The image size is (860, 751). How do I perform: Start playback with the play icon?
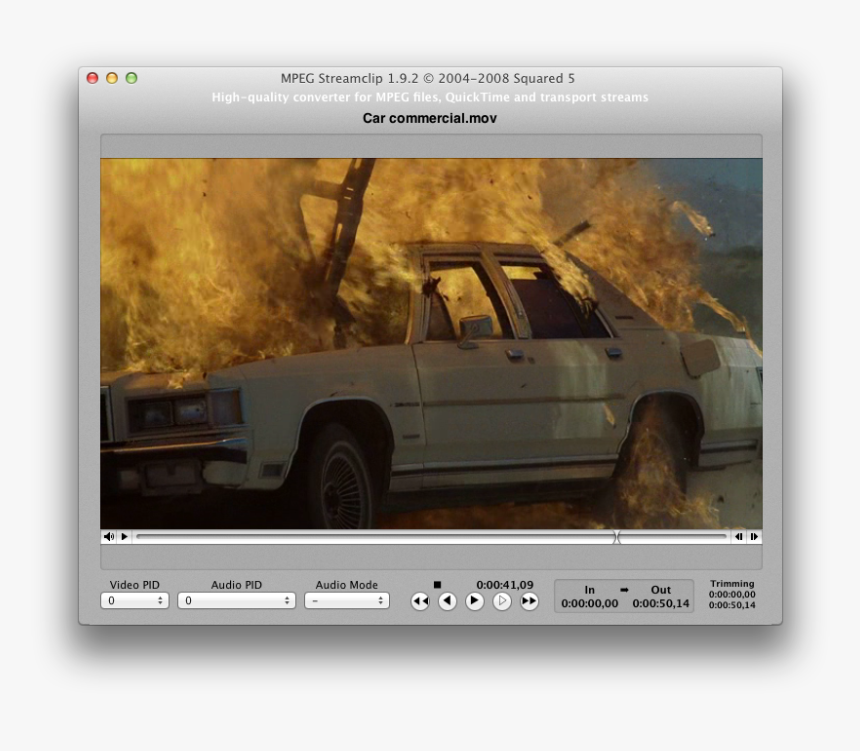pyautogui.click(x=473, y=601)
